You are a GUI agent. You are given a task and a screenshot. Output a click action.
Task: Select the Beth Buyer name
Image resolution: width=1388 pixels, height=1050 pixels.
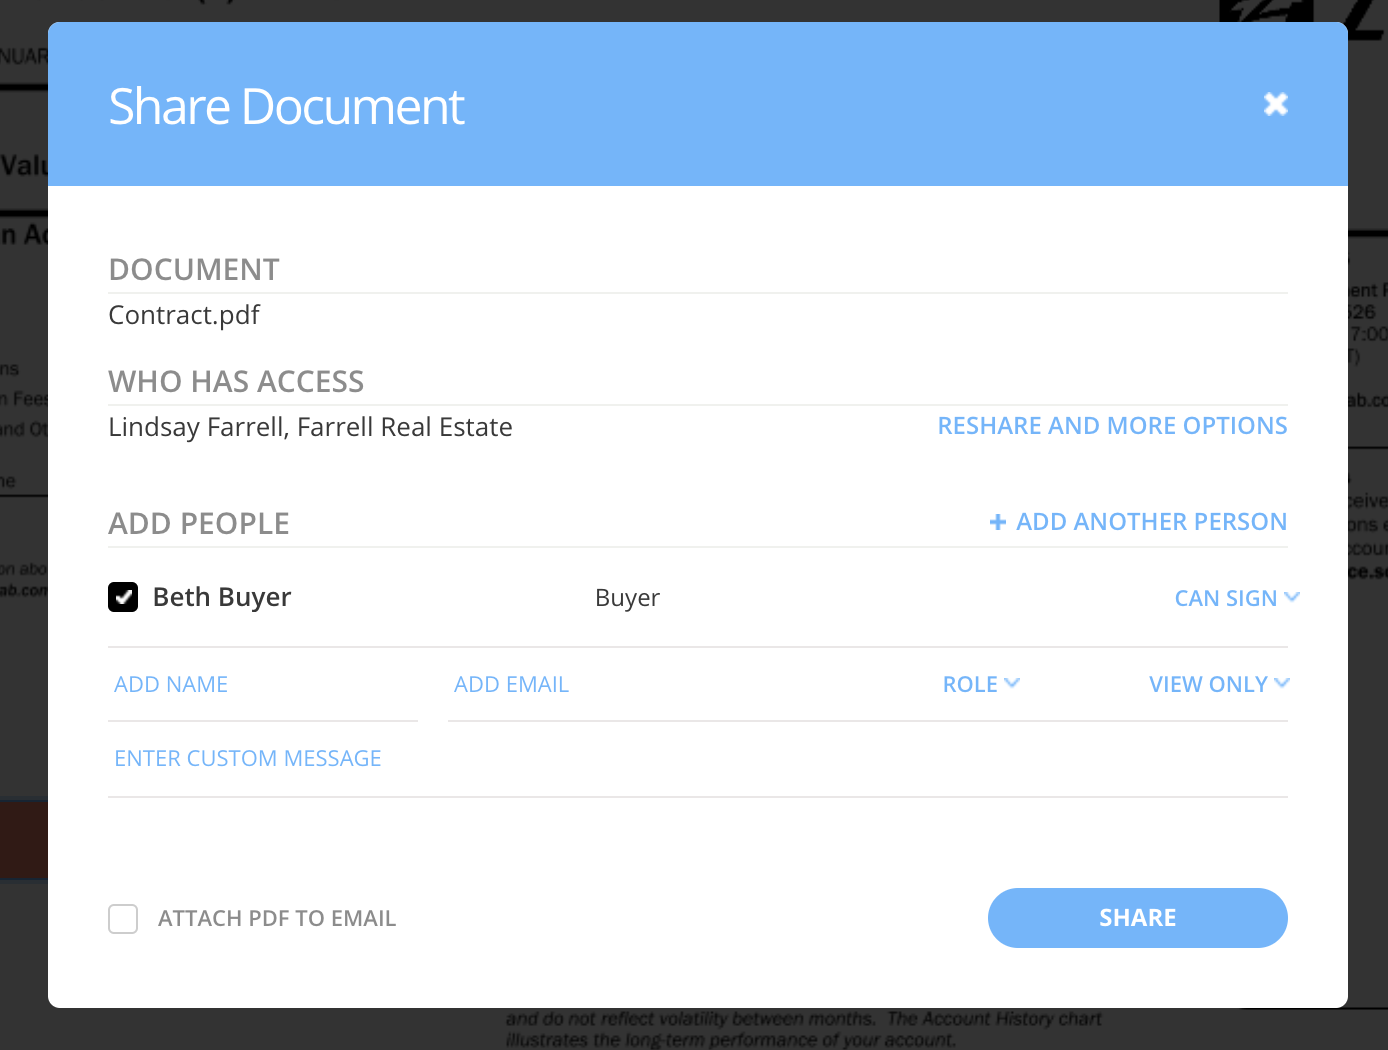222,597
